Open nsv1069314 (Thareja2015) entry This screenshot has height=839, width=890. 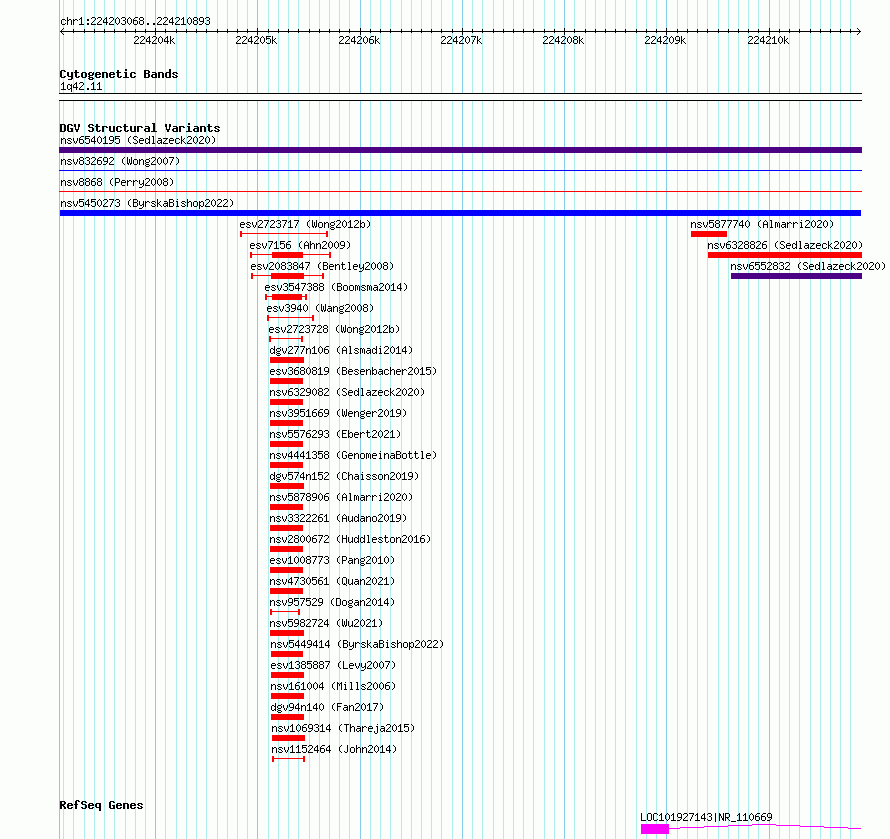[x=343, y=728]
